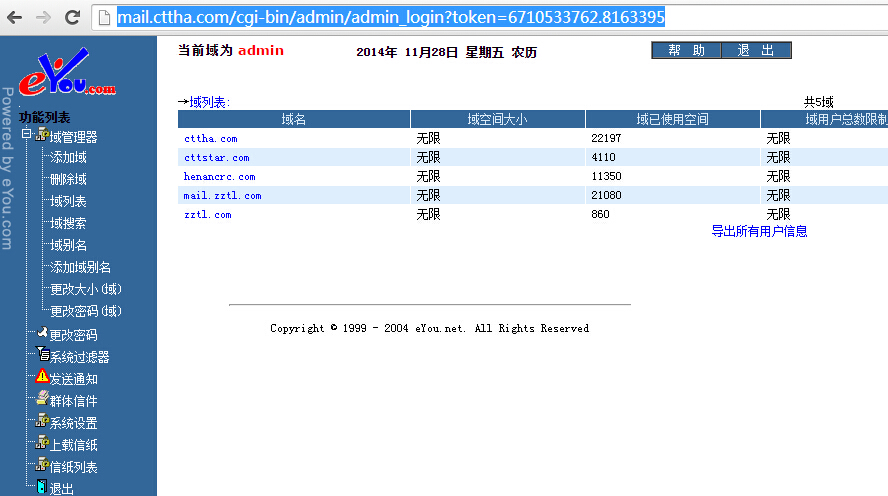Click the icon beside 系统设置

pyautogui.click(x=42, y=421)
